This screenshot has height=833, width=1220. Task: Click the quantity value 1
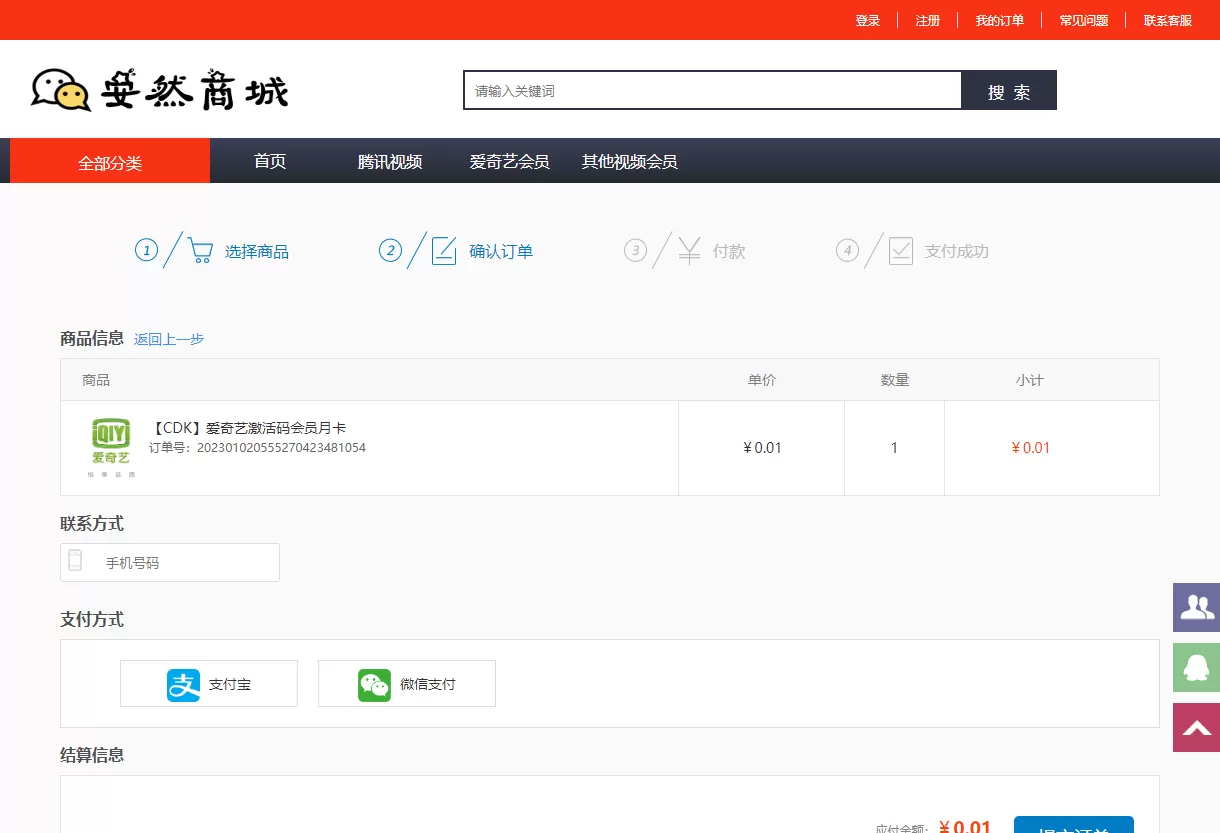pyautogui.click(x=895, y=448)
